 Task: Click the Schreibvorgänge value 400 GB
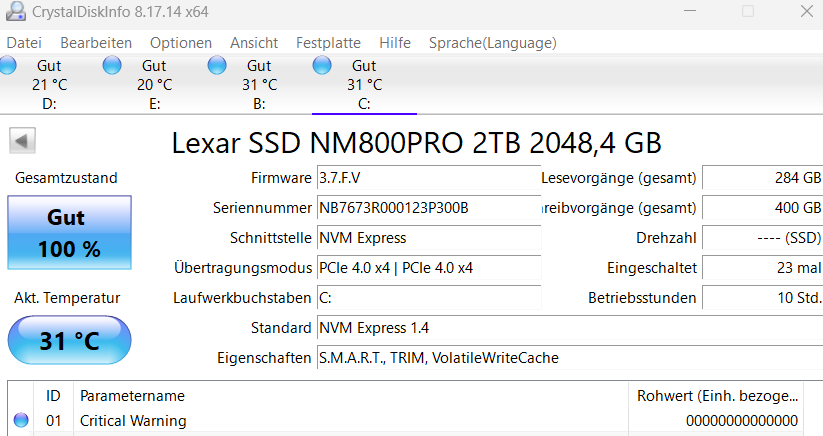(763, 208)
